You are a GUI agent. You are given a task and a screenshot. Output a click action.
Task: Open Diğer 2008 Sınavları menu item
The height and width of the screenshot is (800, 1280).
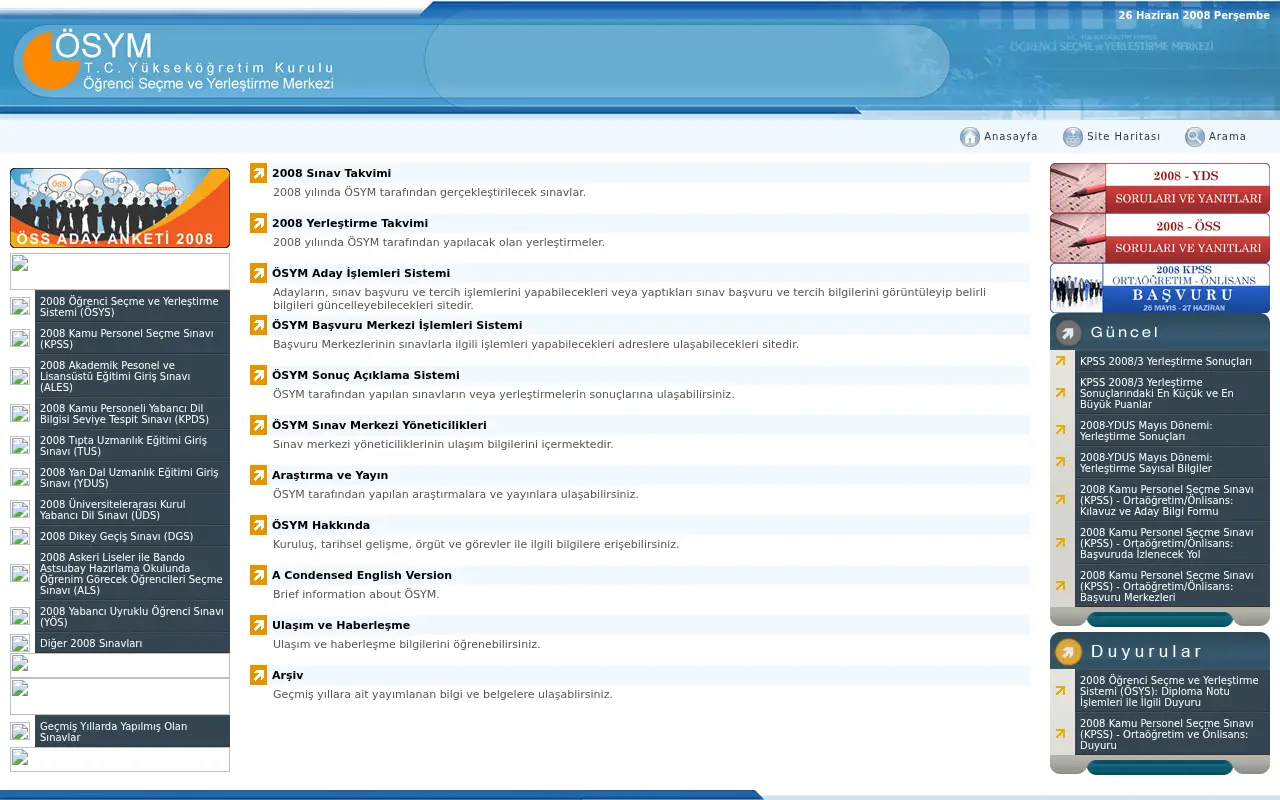pyautogui.click(x=132, y=643)
